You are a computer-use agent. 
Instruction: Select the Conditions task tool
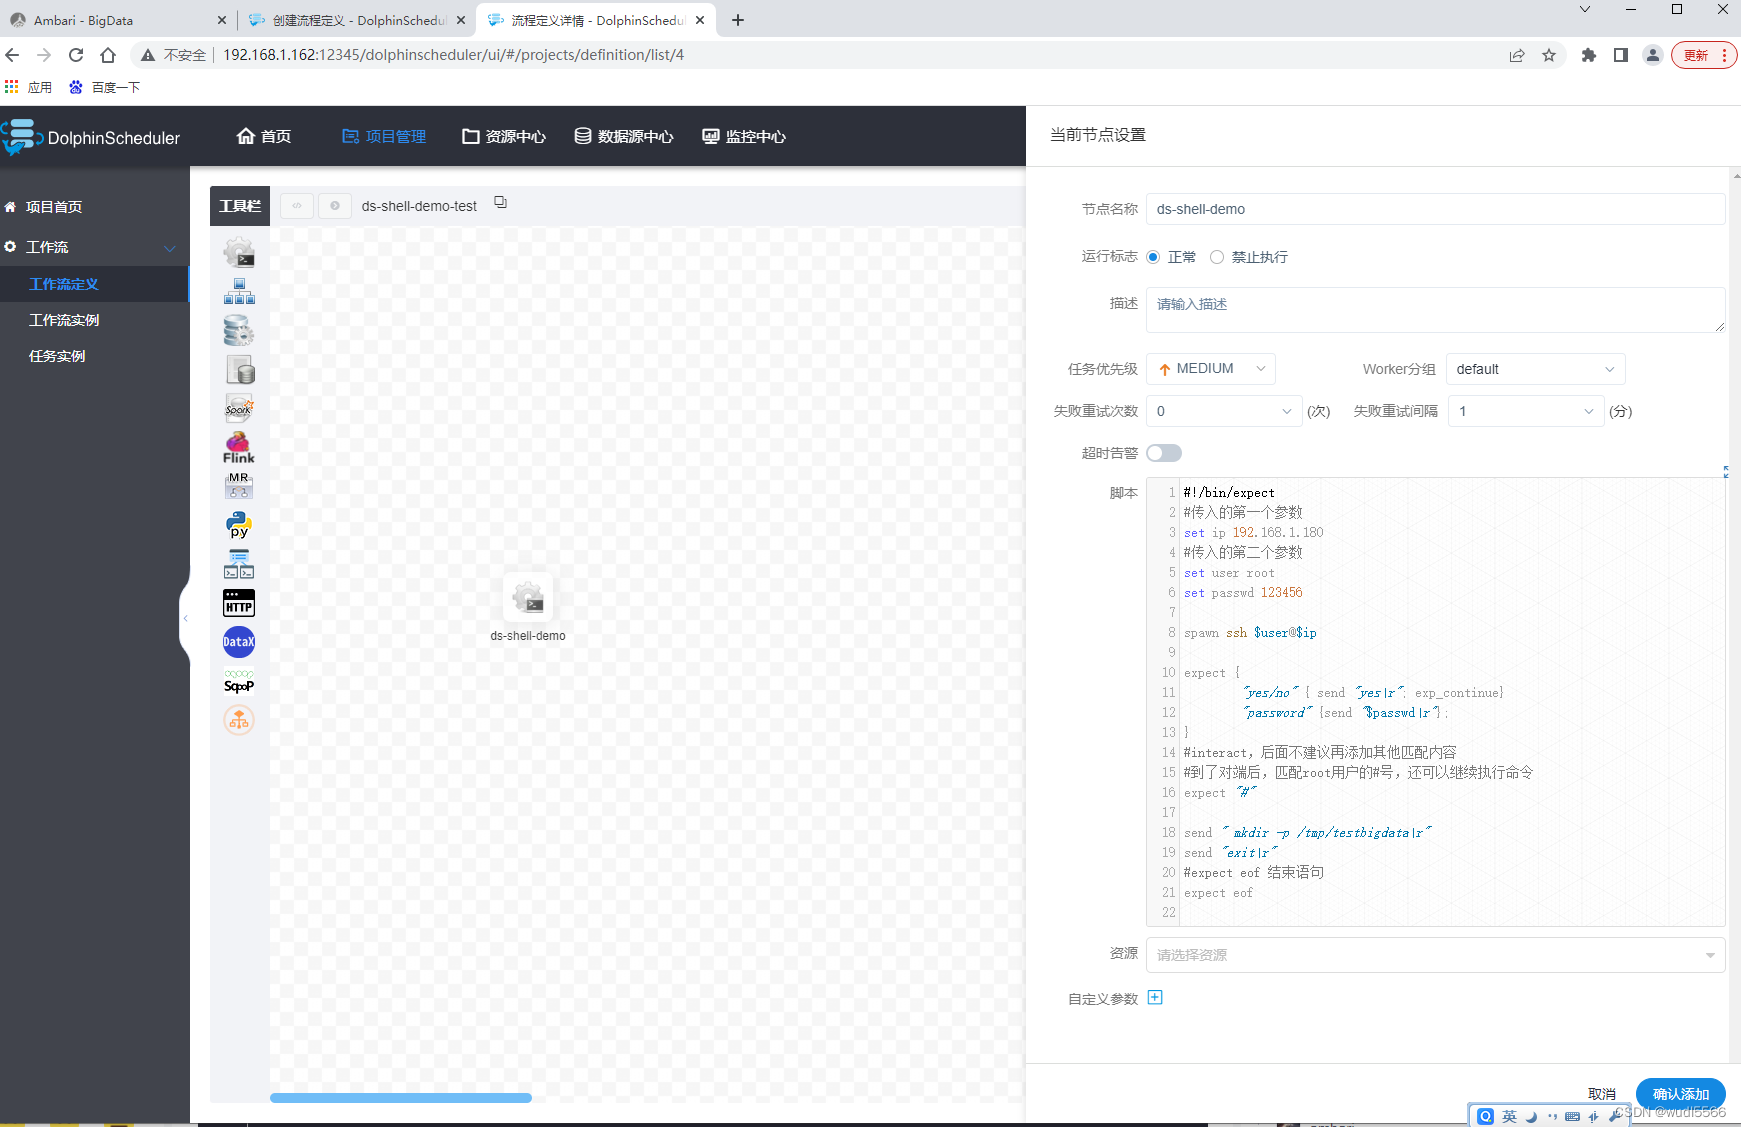tap(239, 720)
